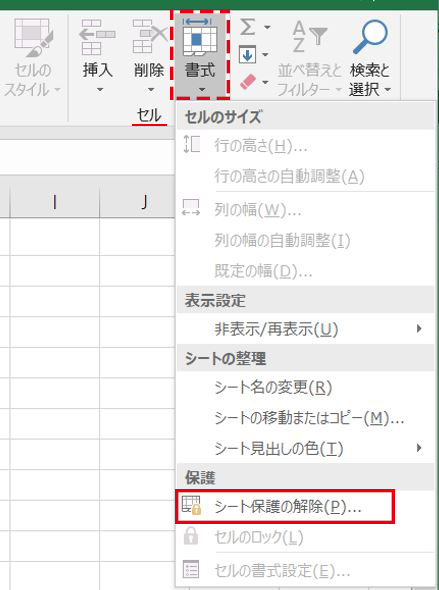Click the 削除 cells icon
The width and height of the screenshot is (439, 590).
click(x=149, y=37)
